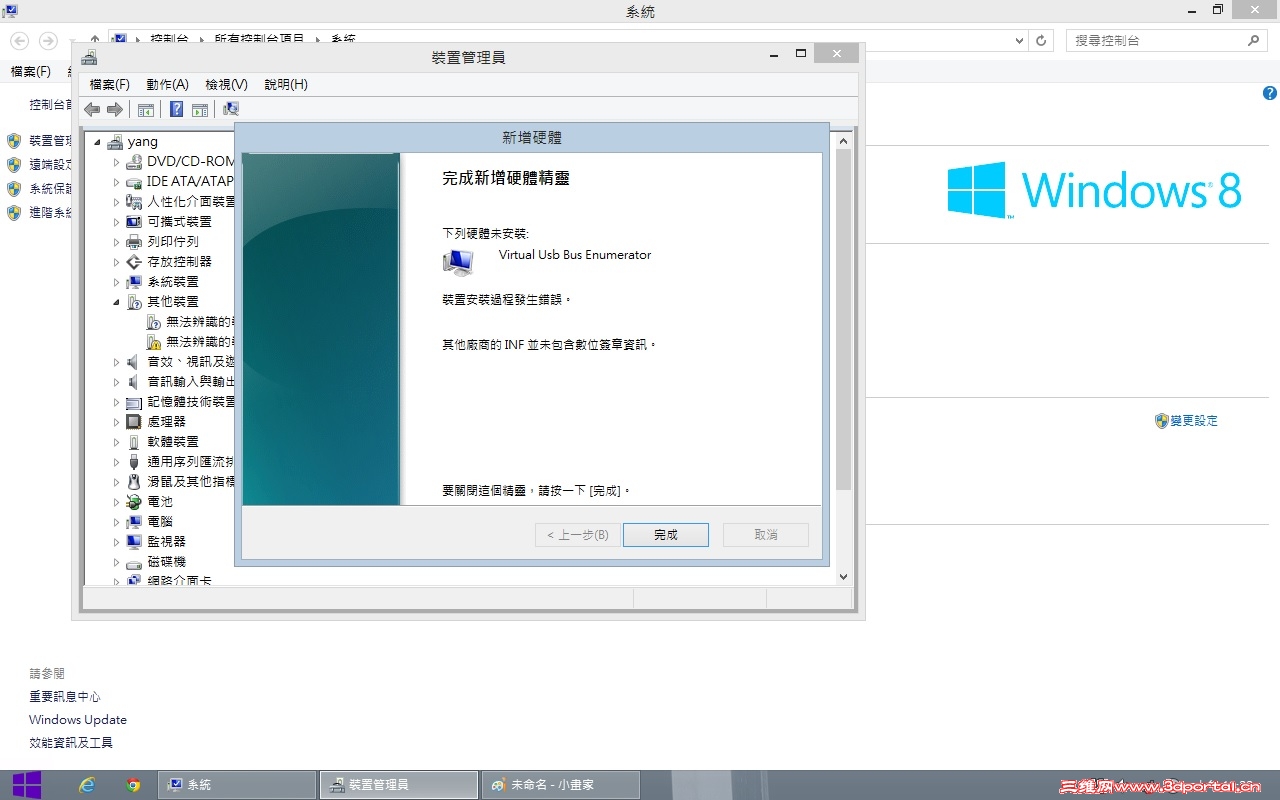This screenshot has width=1280, height=800.
Task: Click the help icon in System window
Action: tap(1270, 93)
